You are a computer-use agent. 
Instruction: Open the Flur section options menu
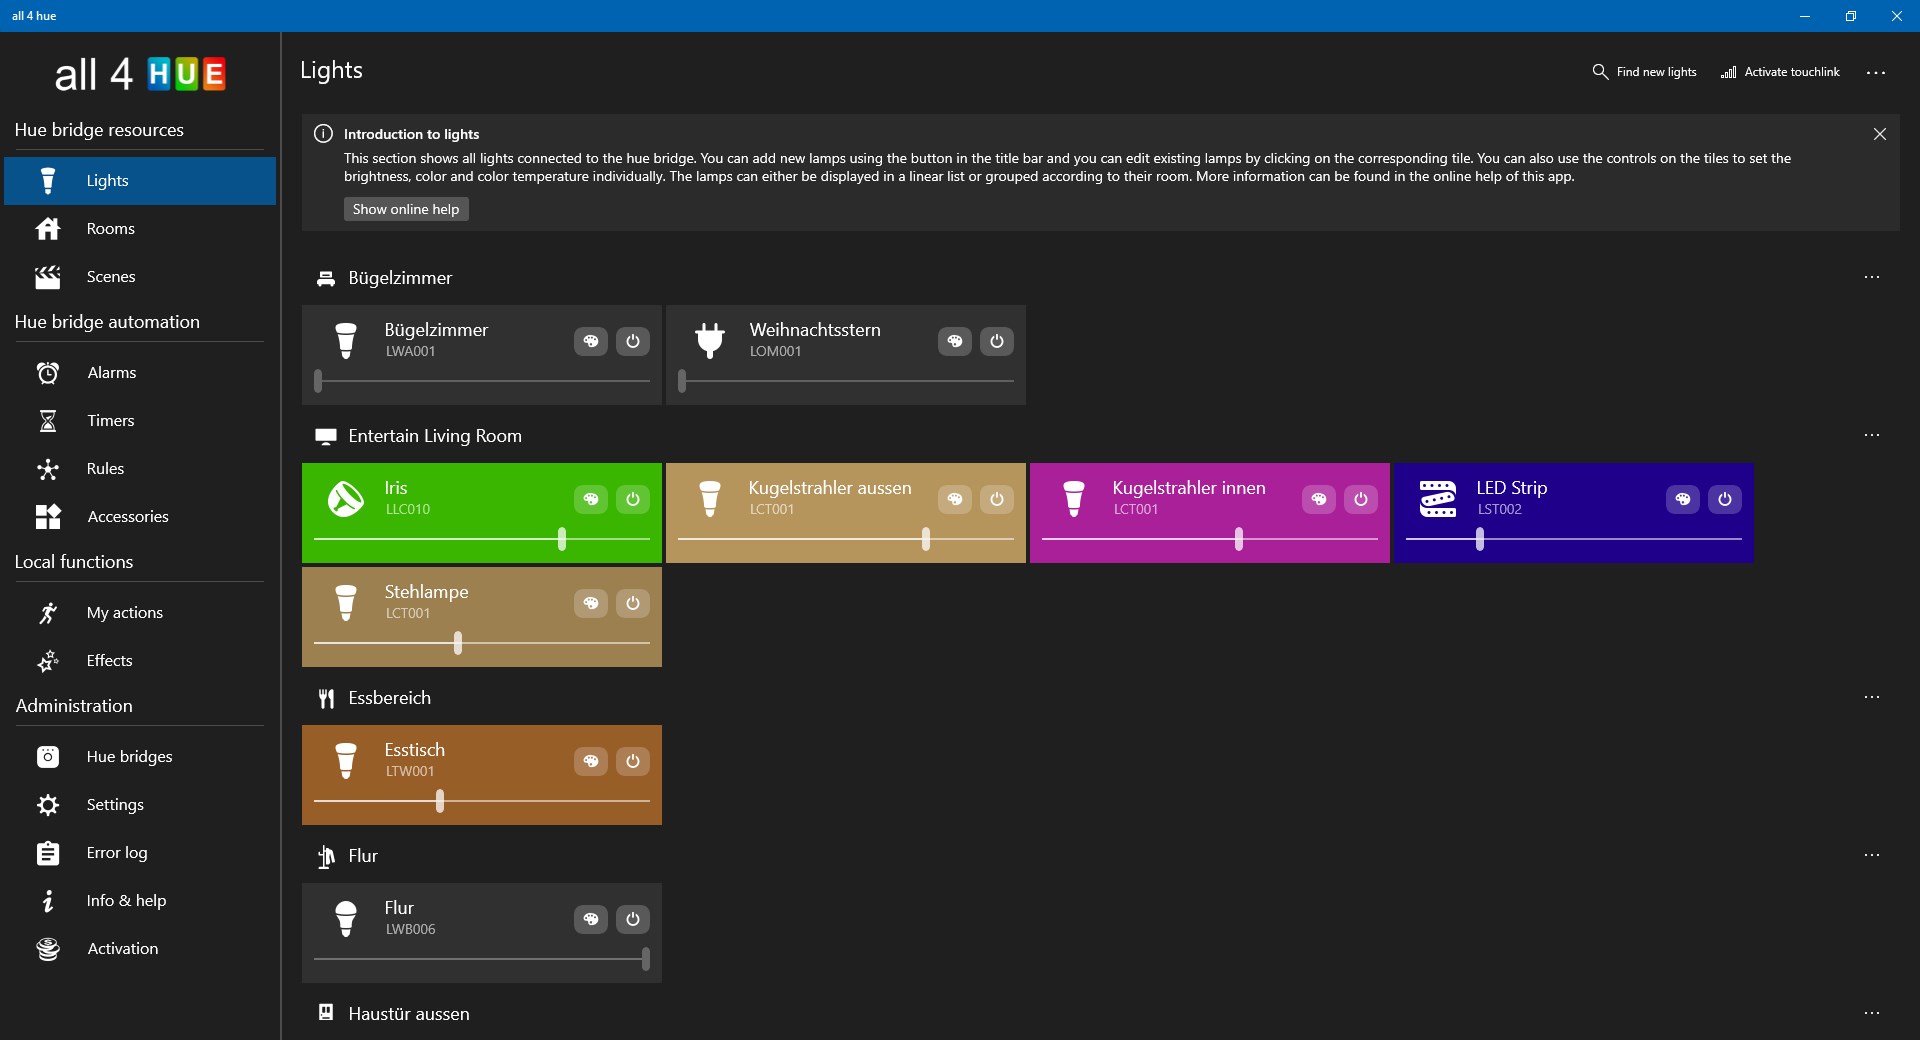[x=1872, y=855]
